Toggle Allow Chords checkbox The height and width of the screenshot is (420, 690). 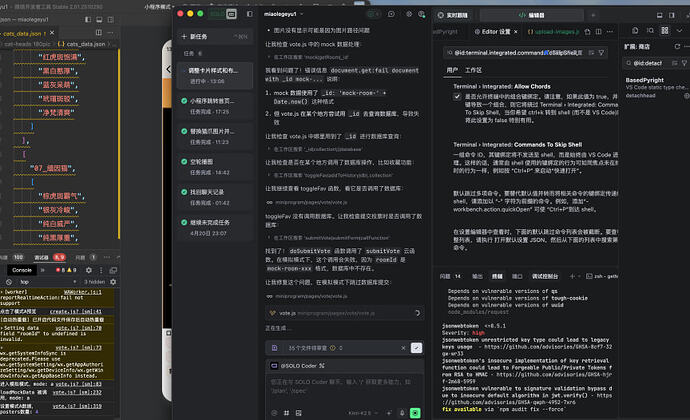[457, 96]
